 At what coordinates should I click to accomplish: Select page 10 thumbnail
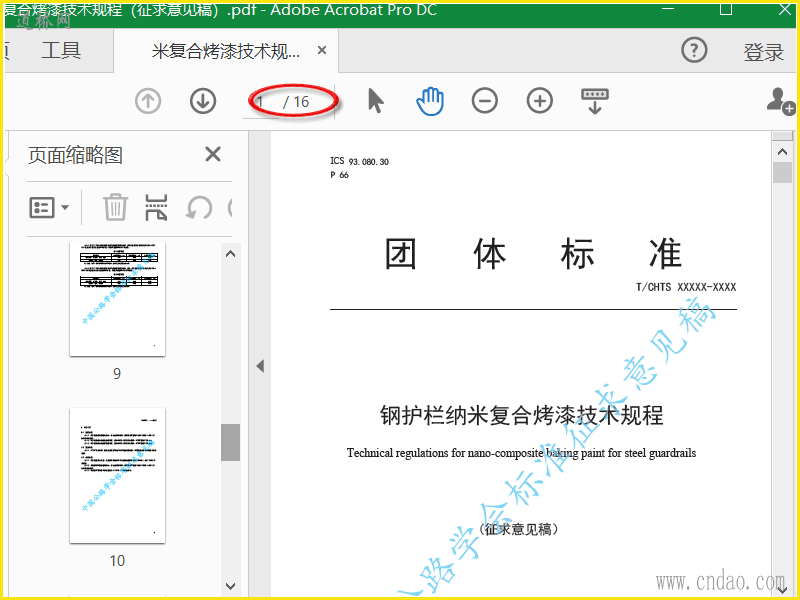117,476
